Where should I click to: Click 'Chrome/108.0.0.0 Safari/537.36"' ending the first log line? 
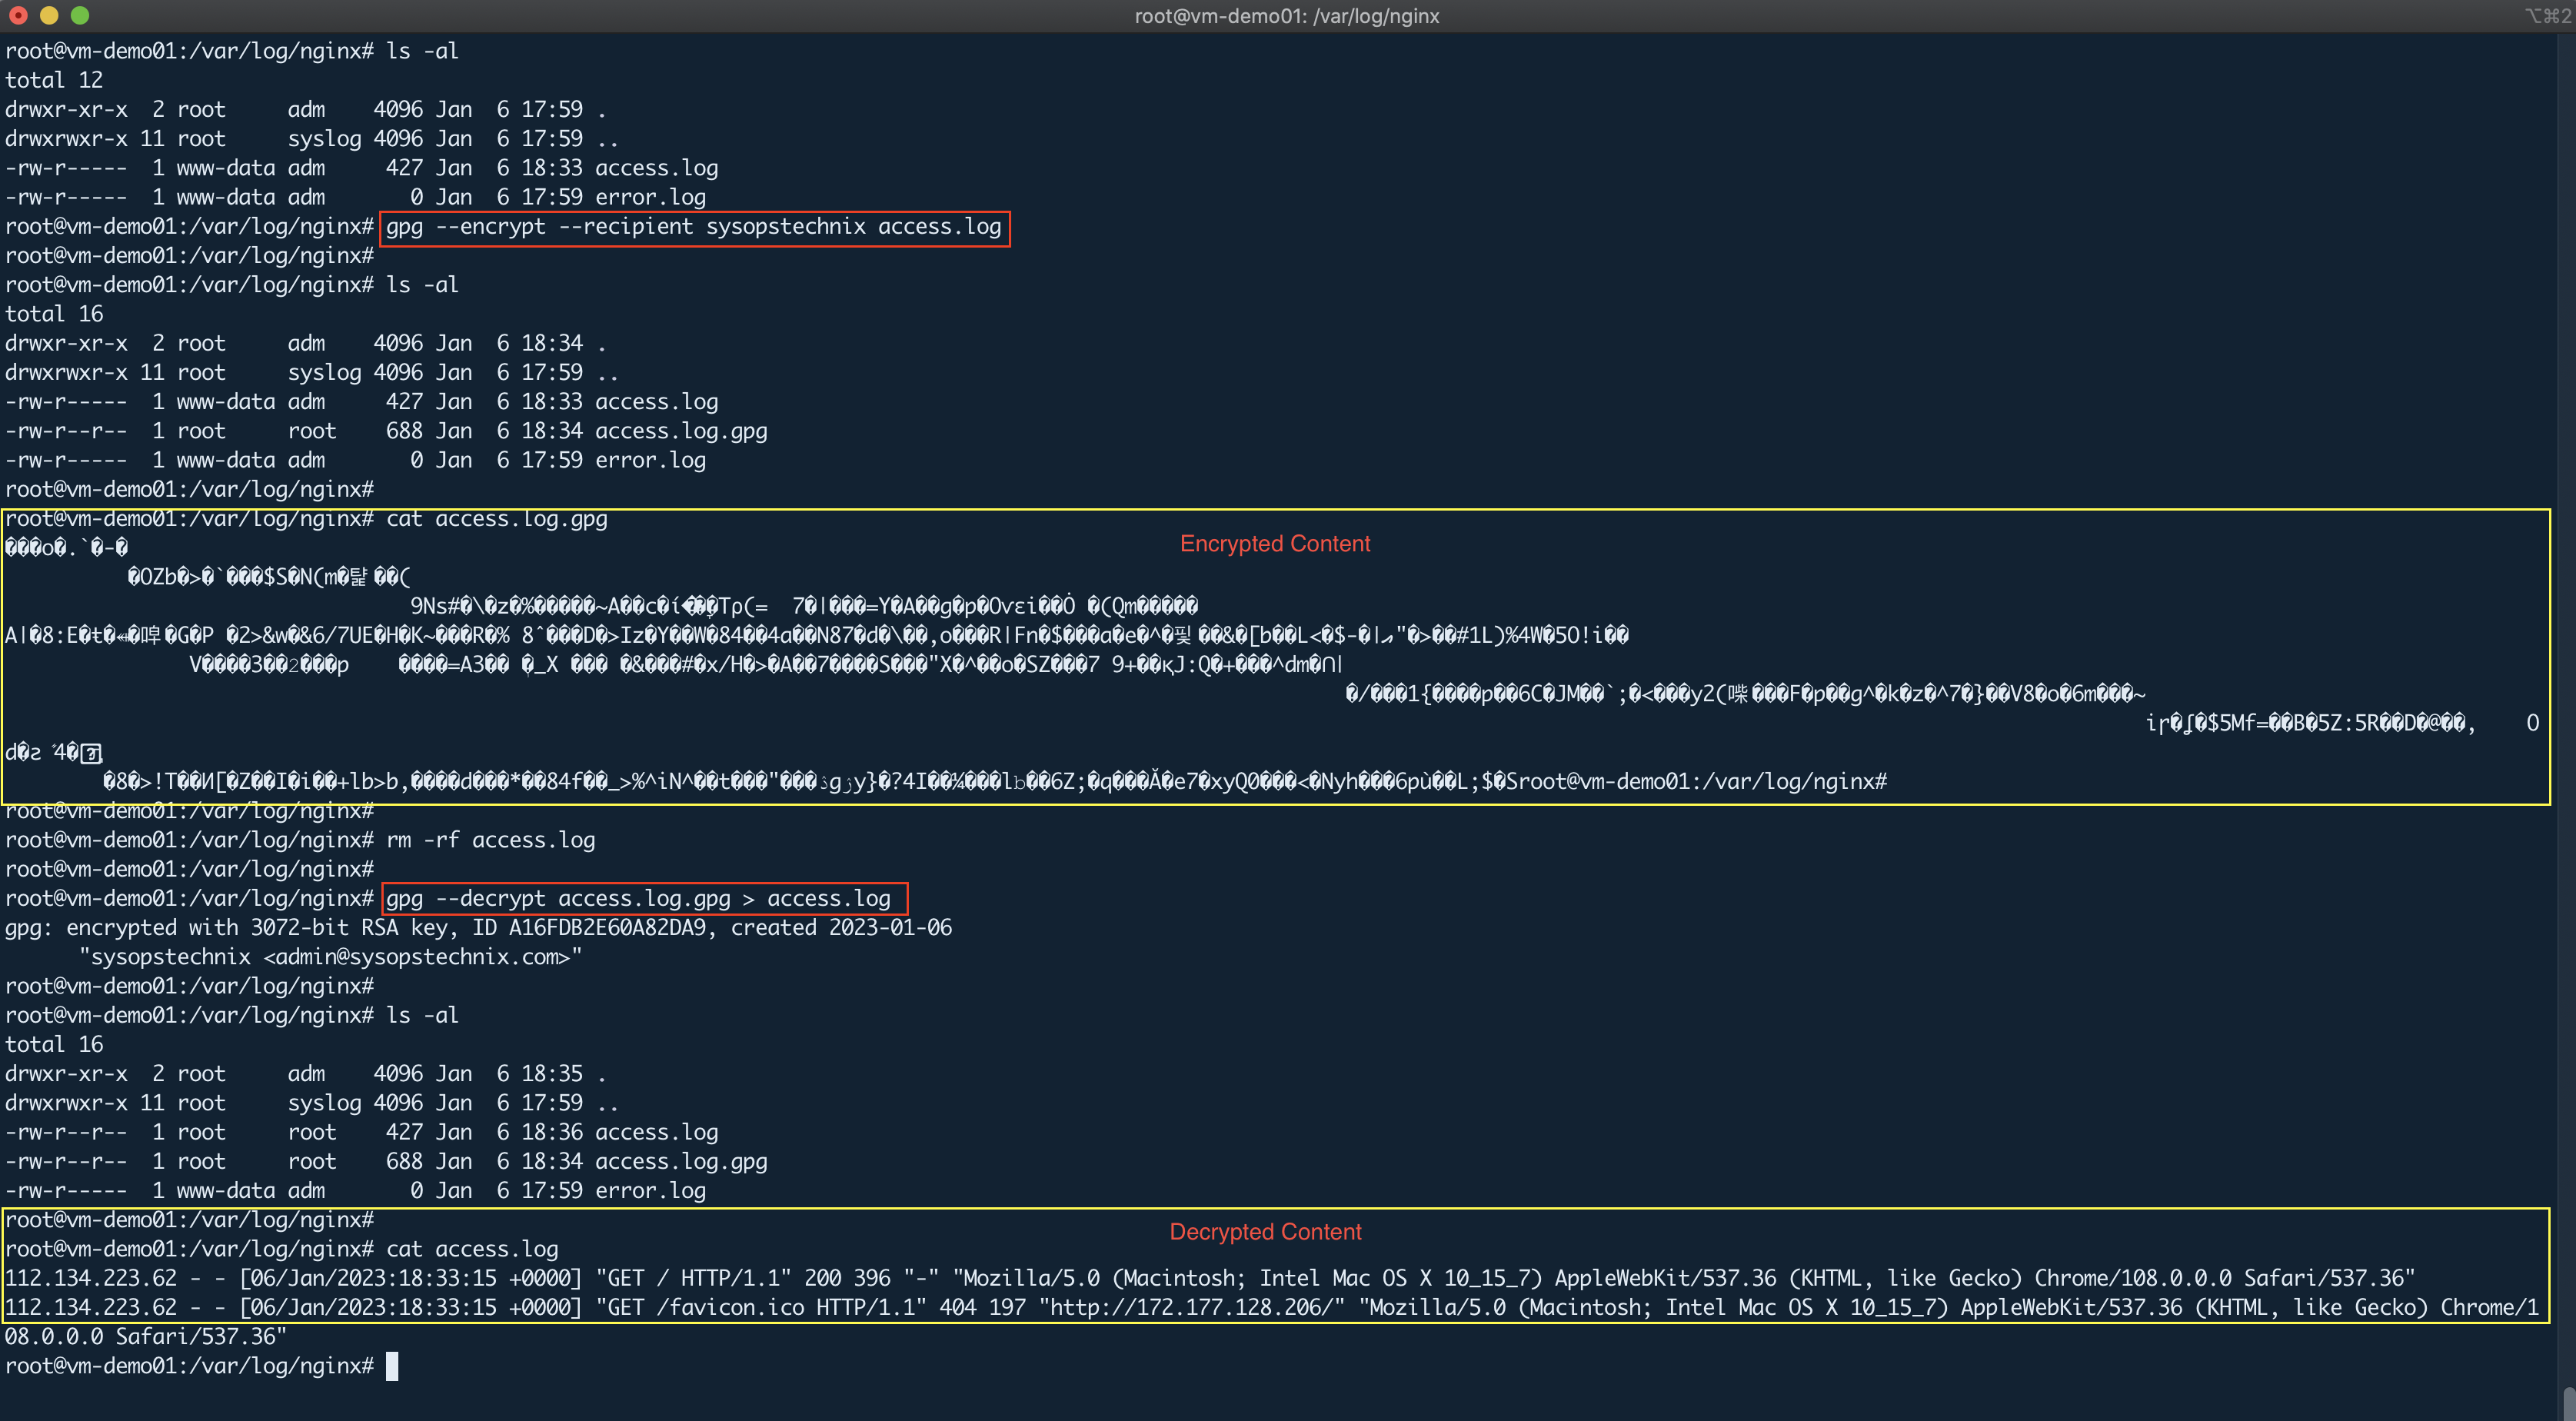pyautogui.click(x=2225, y=1278)
